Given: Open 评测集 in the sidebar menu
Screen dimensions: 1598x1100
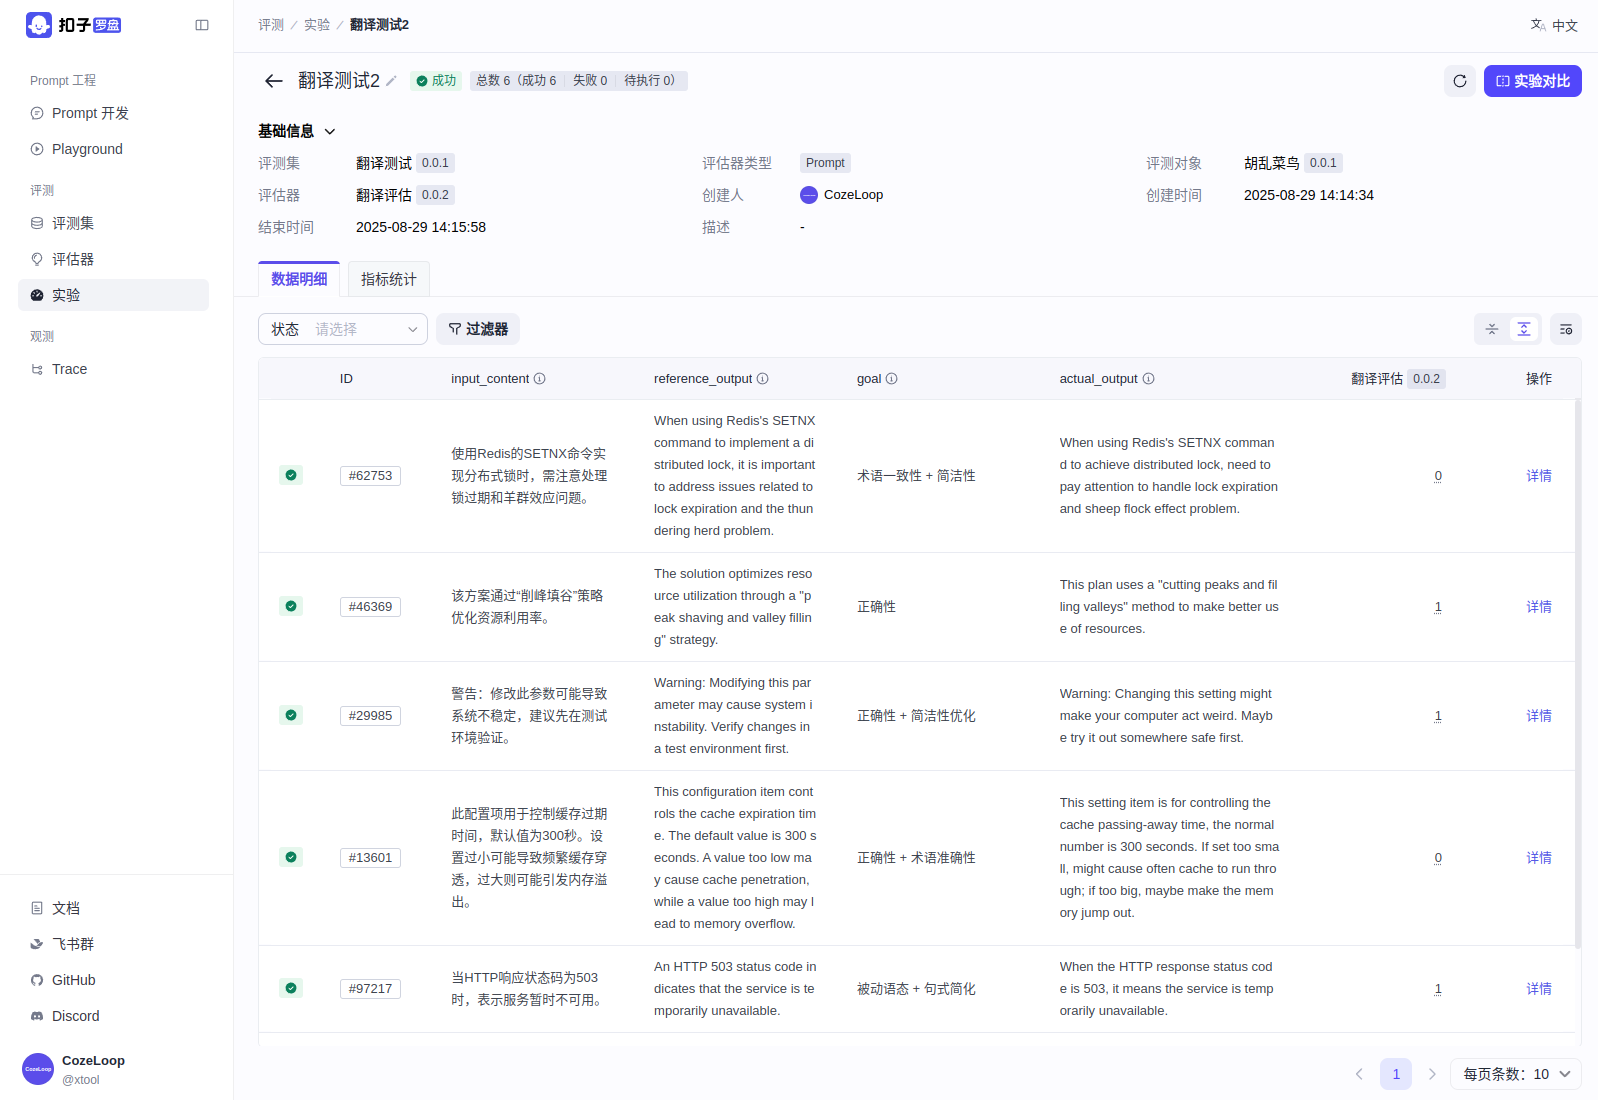Looking at the screenshot, I should [73, 223].
